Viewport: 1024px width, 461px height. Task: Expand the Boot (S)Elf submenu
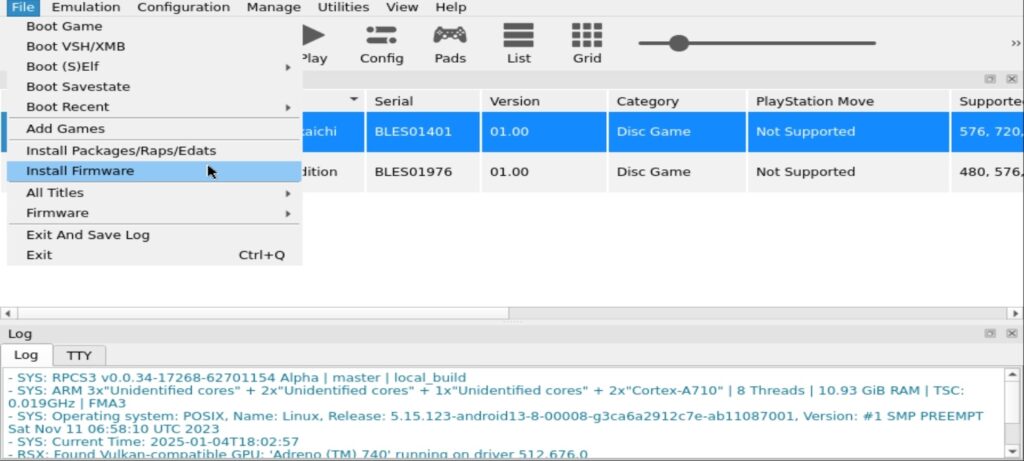(154, 67)
